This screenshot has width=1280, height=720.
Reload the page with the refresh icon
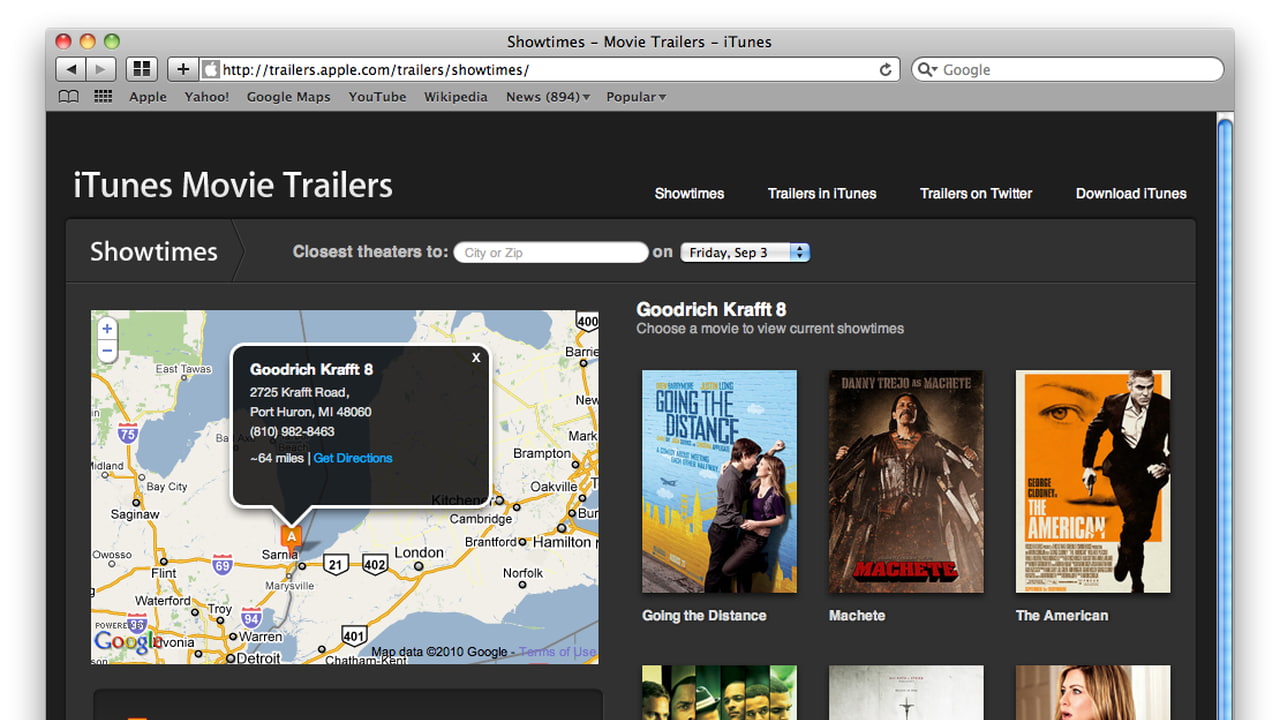[x=886, y=69]
